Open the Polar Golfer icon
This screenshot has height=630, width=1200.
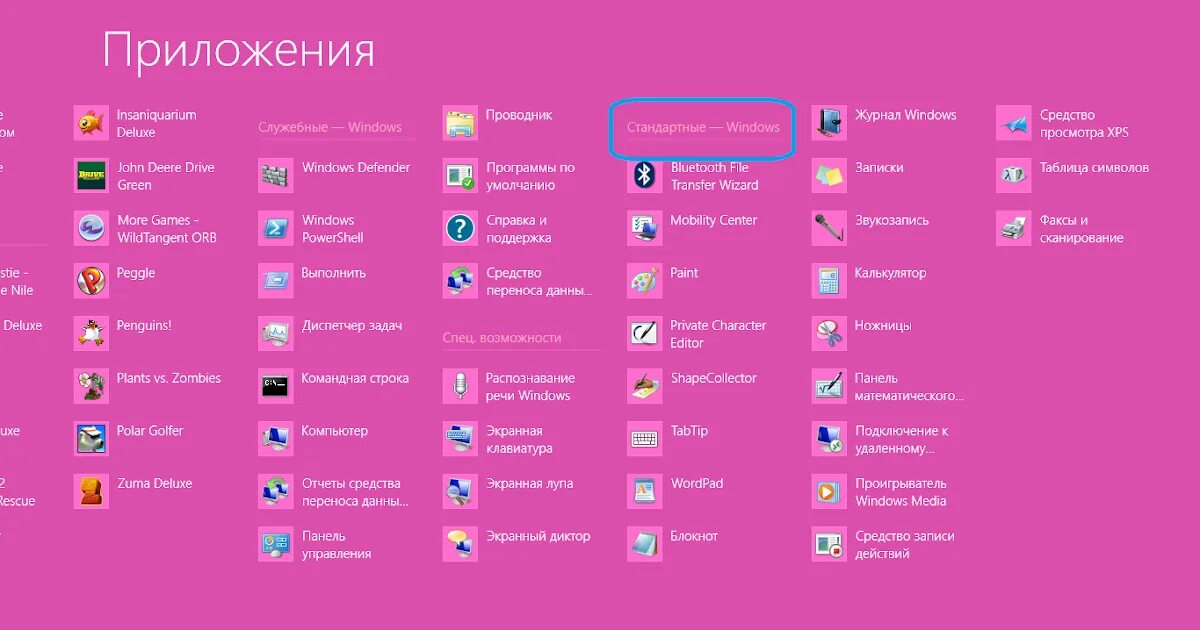tap(91, 439)
